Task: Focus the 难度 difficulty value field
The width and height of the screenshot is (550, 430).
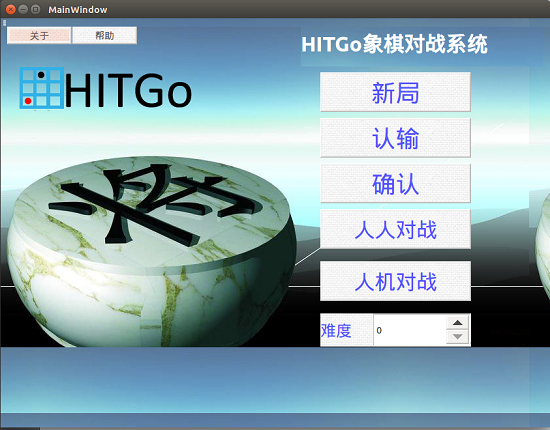Action: pyautogui.click(x=410, y=330)
